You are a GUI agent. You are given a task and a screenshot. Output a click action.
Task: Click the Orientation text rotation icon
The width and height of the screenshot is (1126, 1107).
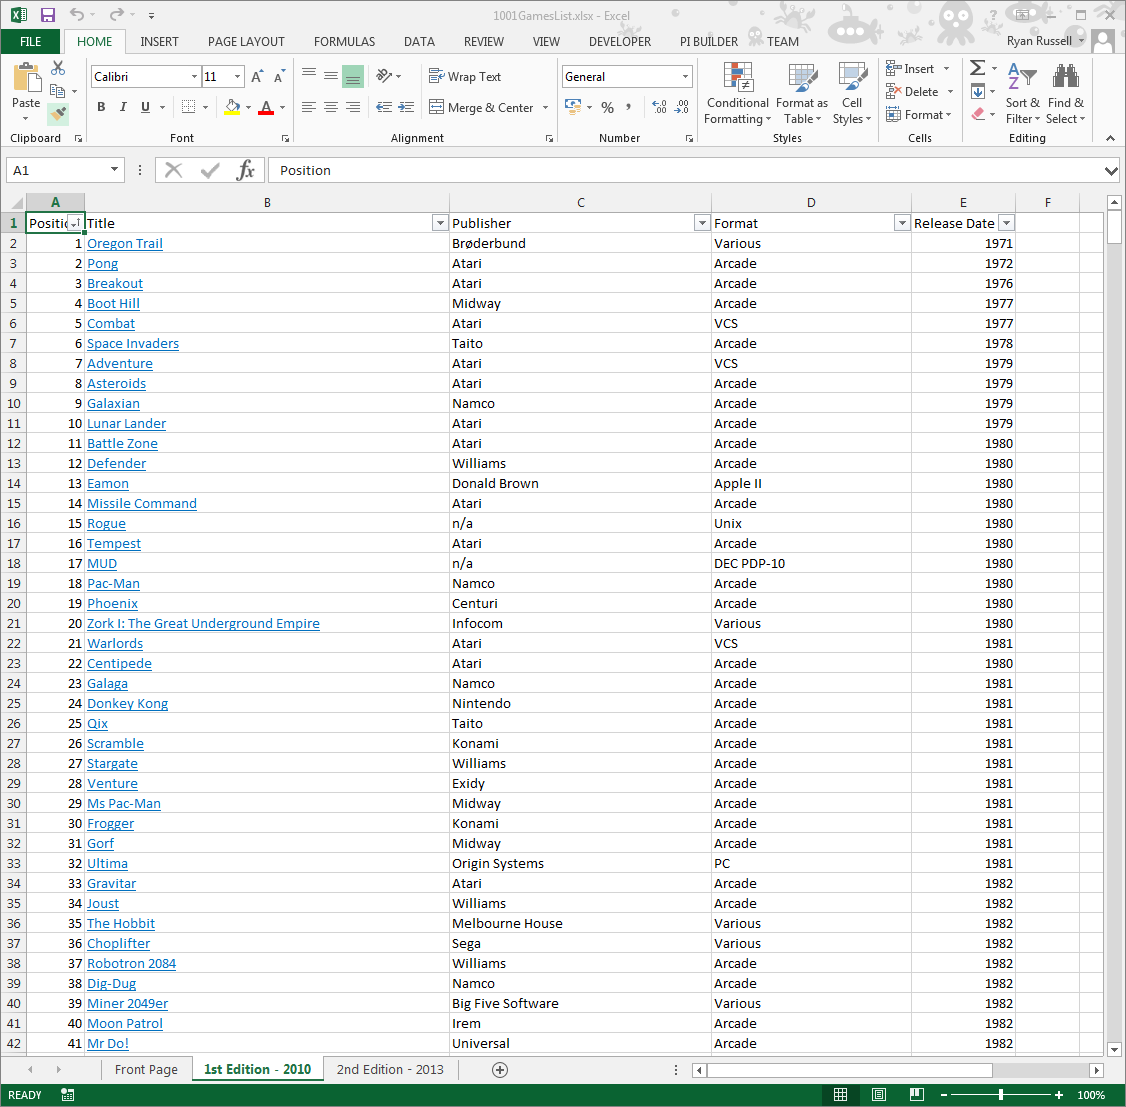pos(385,75)
